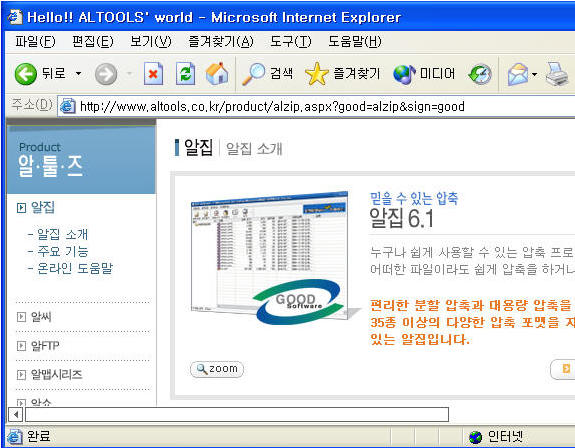The image size is (575, 448).
Task: Open the 편집(E) menu
Action: click(x=93, y=41)
